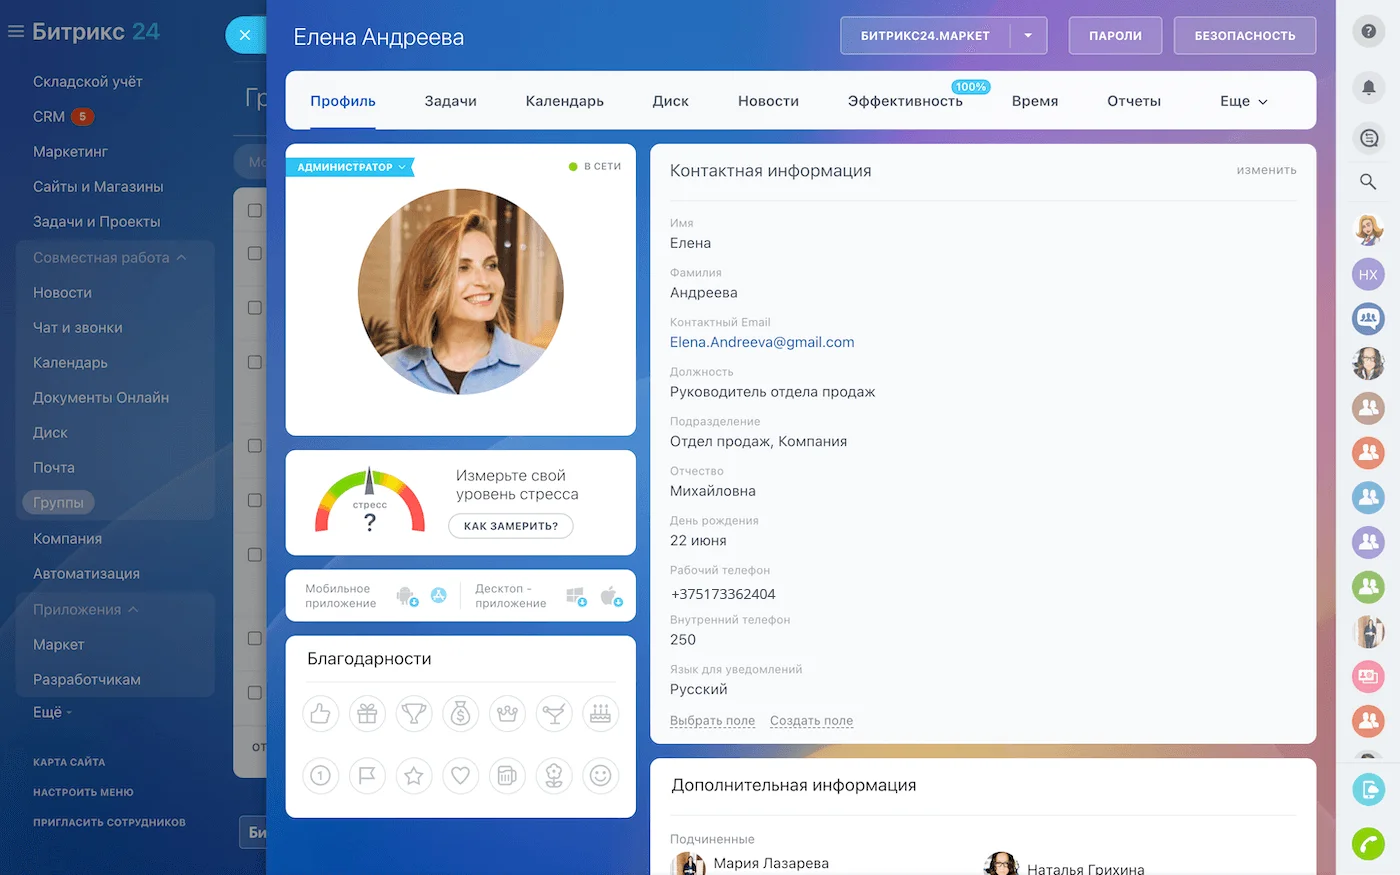This screenshot has height=875, width=1400.
Task: Open help question mark icon
Action: 1368,32
